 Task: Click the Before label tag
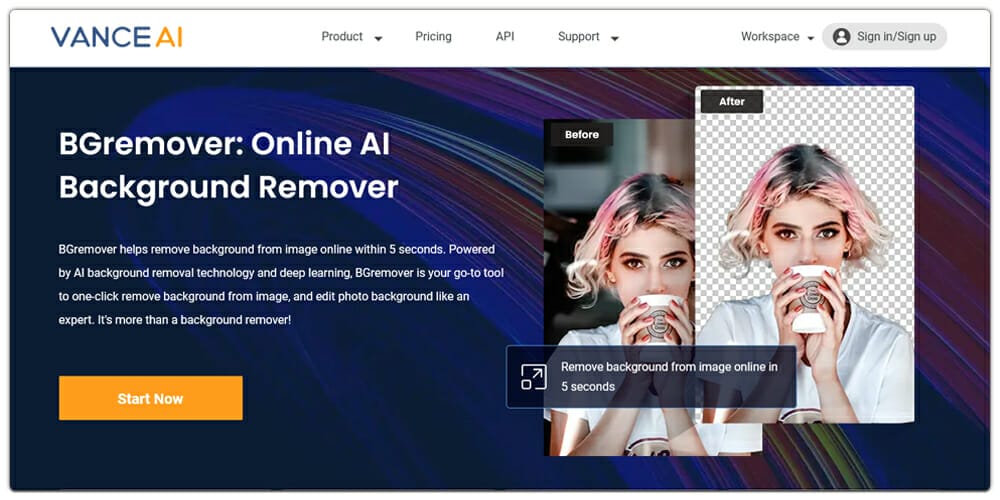582,134
